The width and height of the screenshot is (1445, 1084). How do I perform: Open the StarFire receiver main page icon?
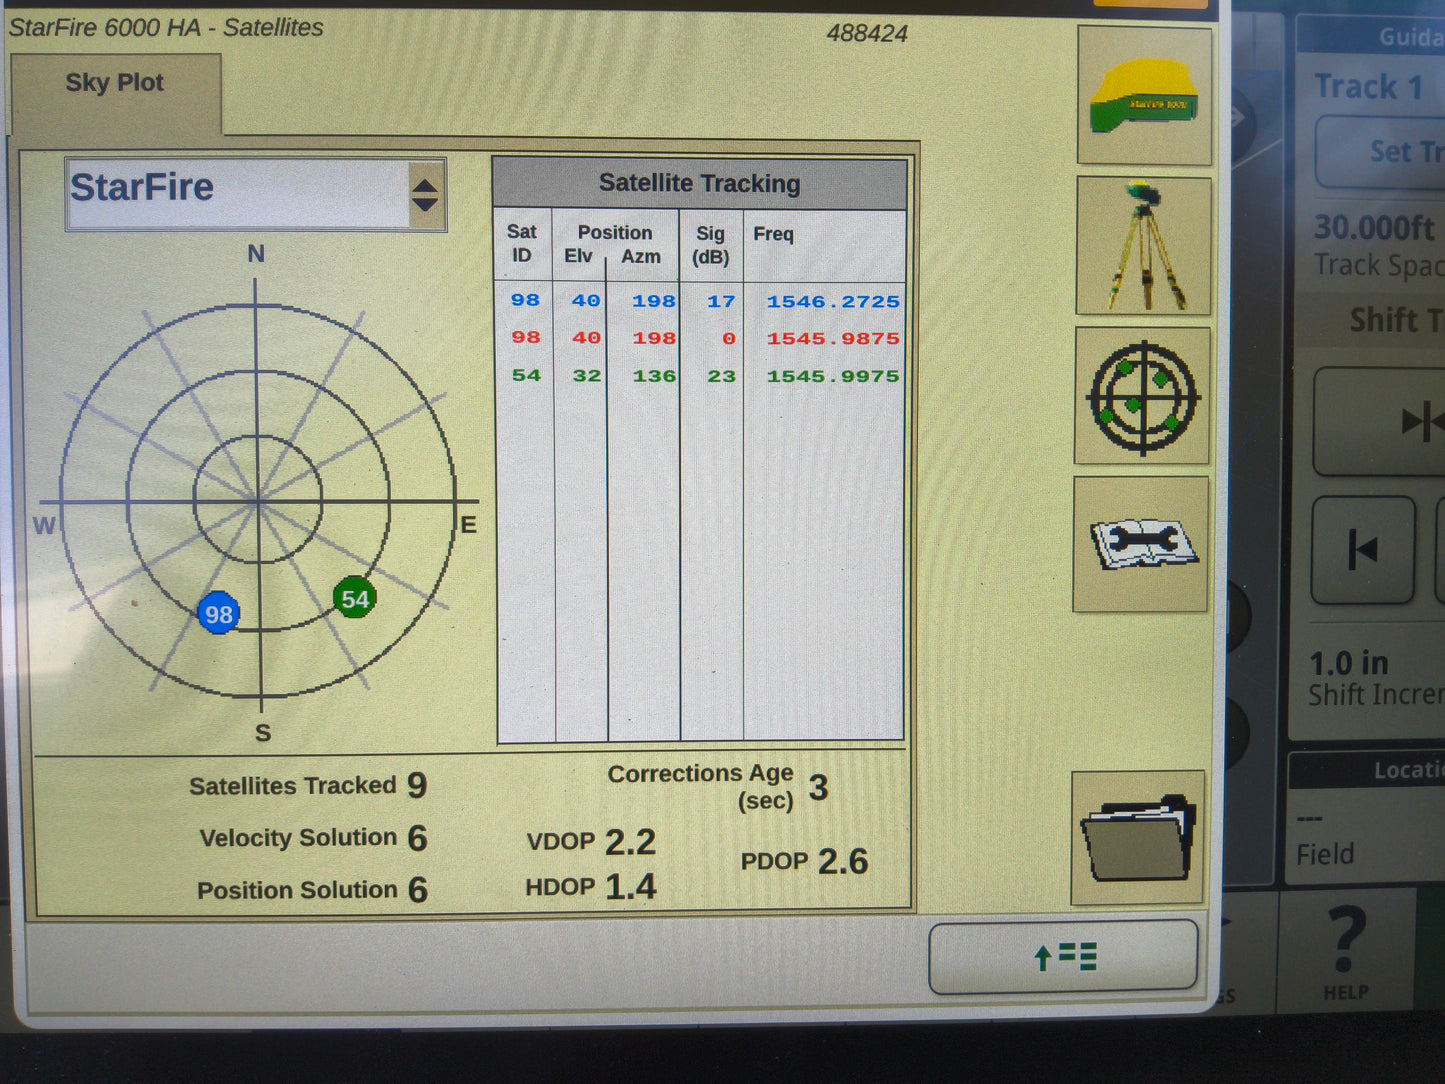point(1144,96)
